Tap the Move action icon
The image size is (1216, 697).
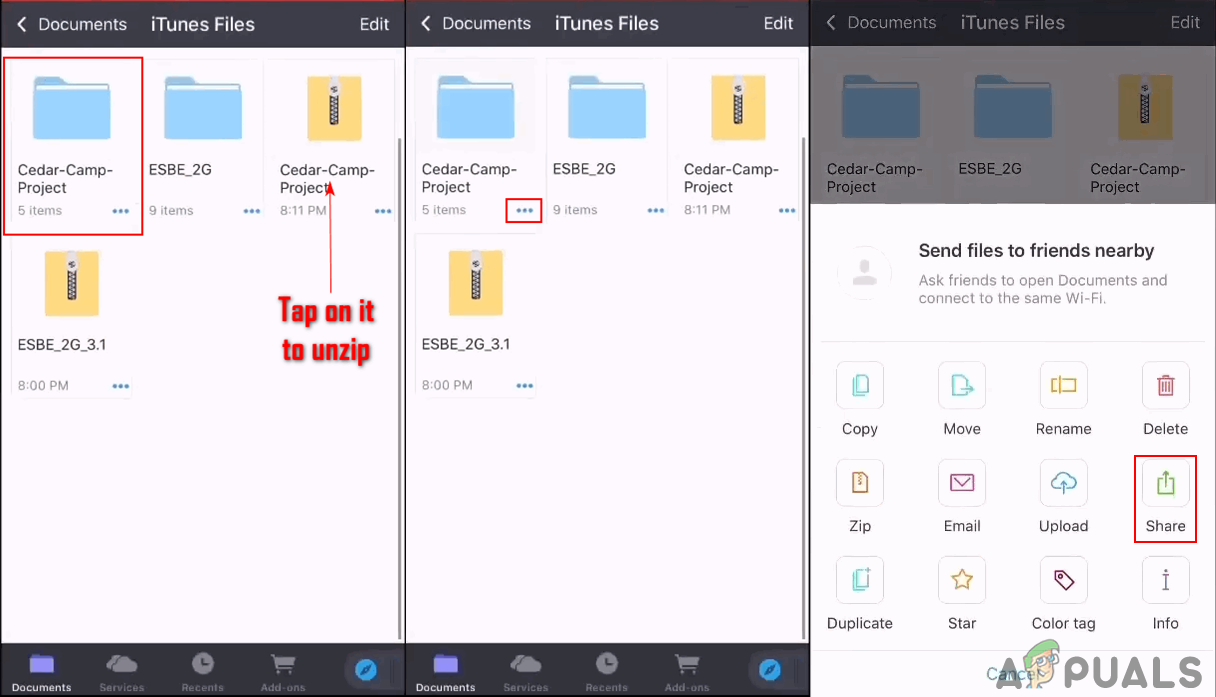[x=961, y=385]
